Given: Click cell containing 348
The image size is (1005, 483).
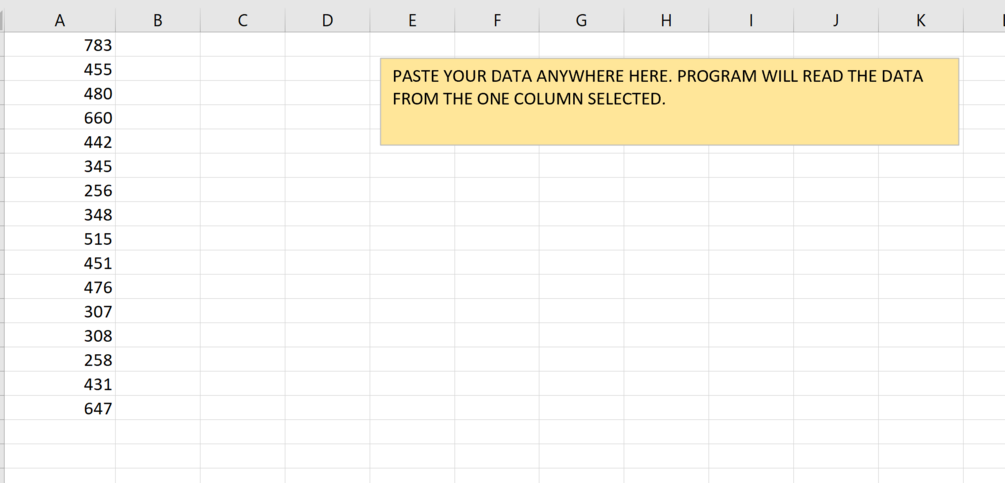Looking at the screenshot, I should (60, 215).
